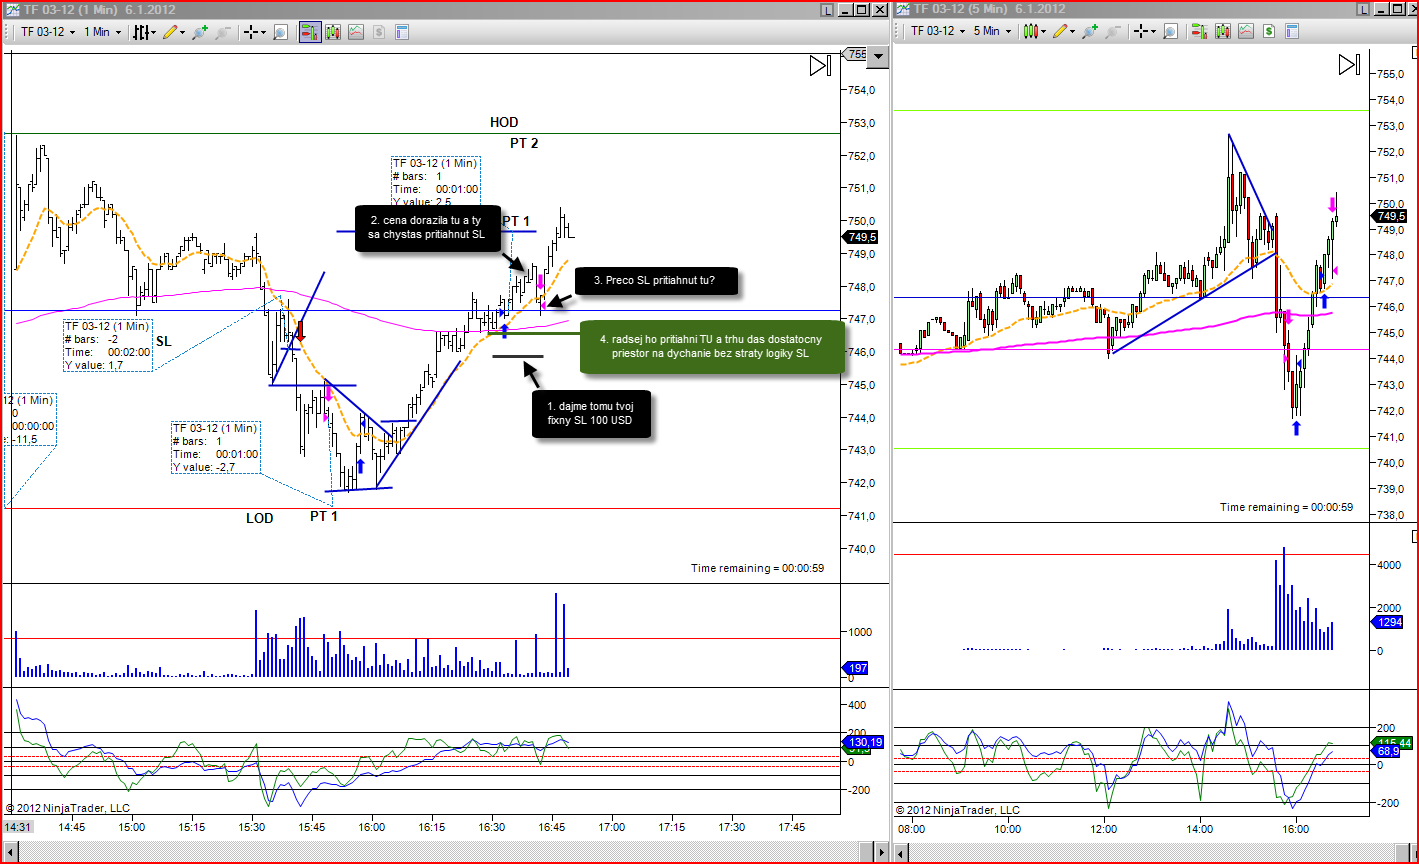The image size is (1419, 864).
Task: Open 1 Min interval dropdown
Action: (x=103, y=32)
